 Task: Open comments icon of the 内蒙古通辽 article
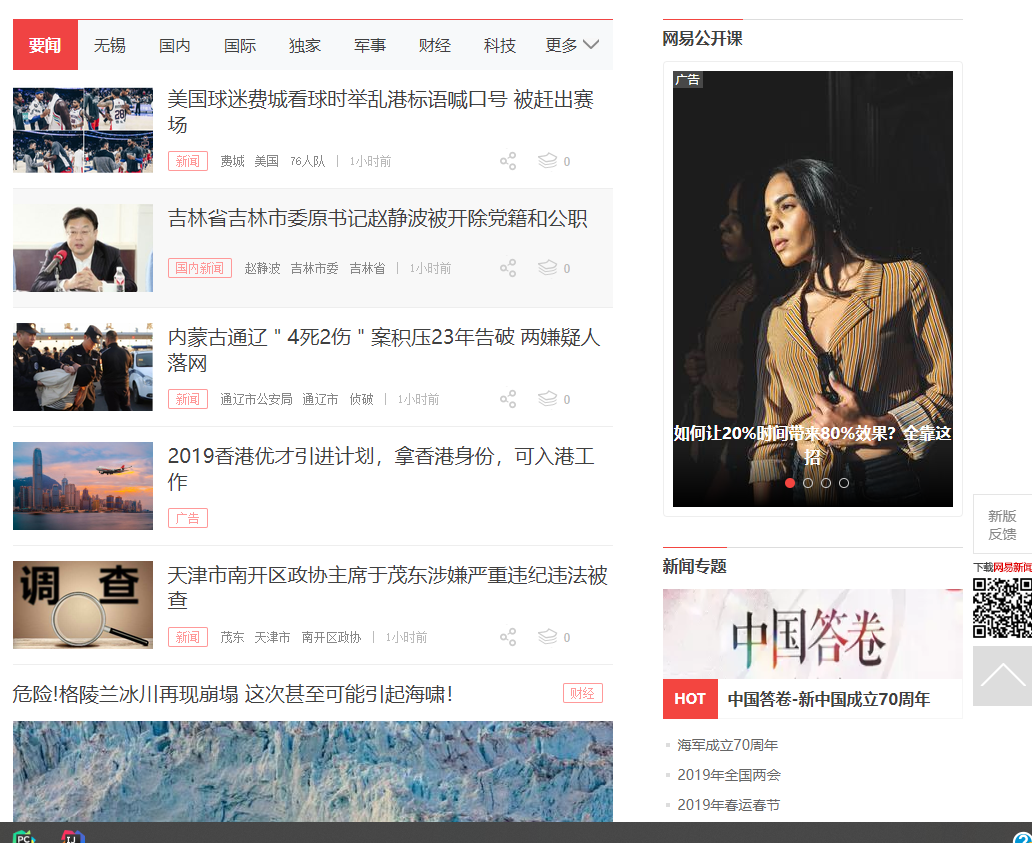pyautogui.click(x=548, y=399)
